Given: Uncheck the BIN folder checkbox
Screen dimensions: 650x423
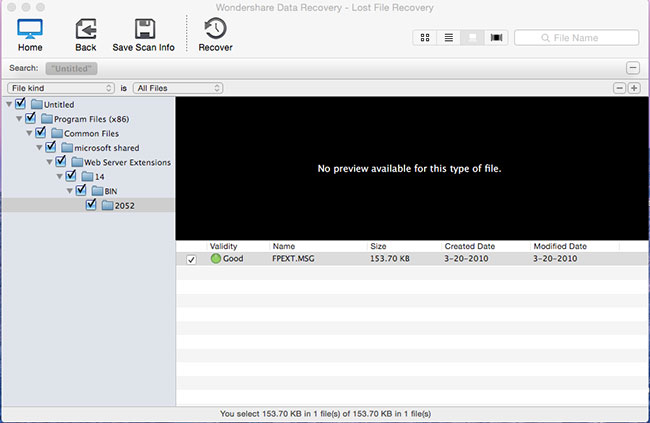Looking at the screenshot, I should [x=81, y=190].
